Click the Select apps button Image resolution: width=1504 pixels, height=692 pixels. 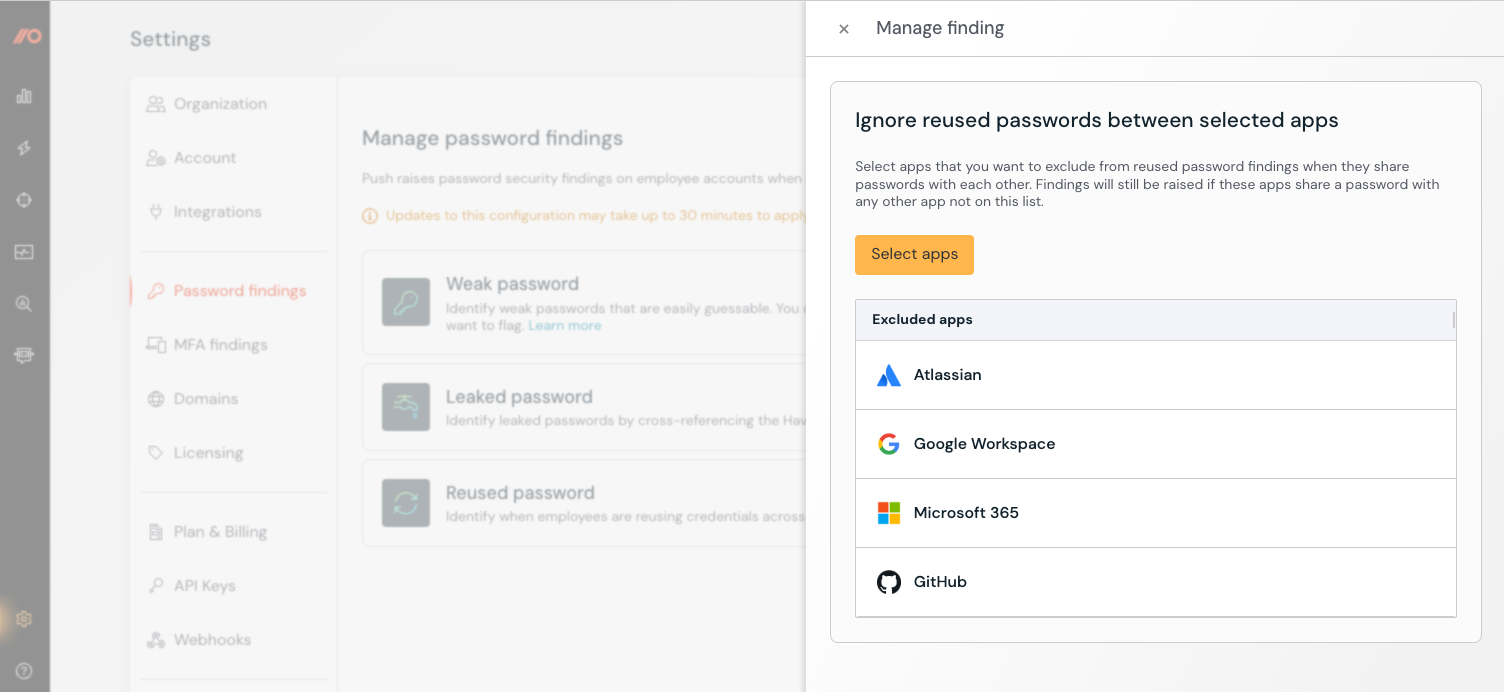(x=914, y=255)
